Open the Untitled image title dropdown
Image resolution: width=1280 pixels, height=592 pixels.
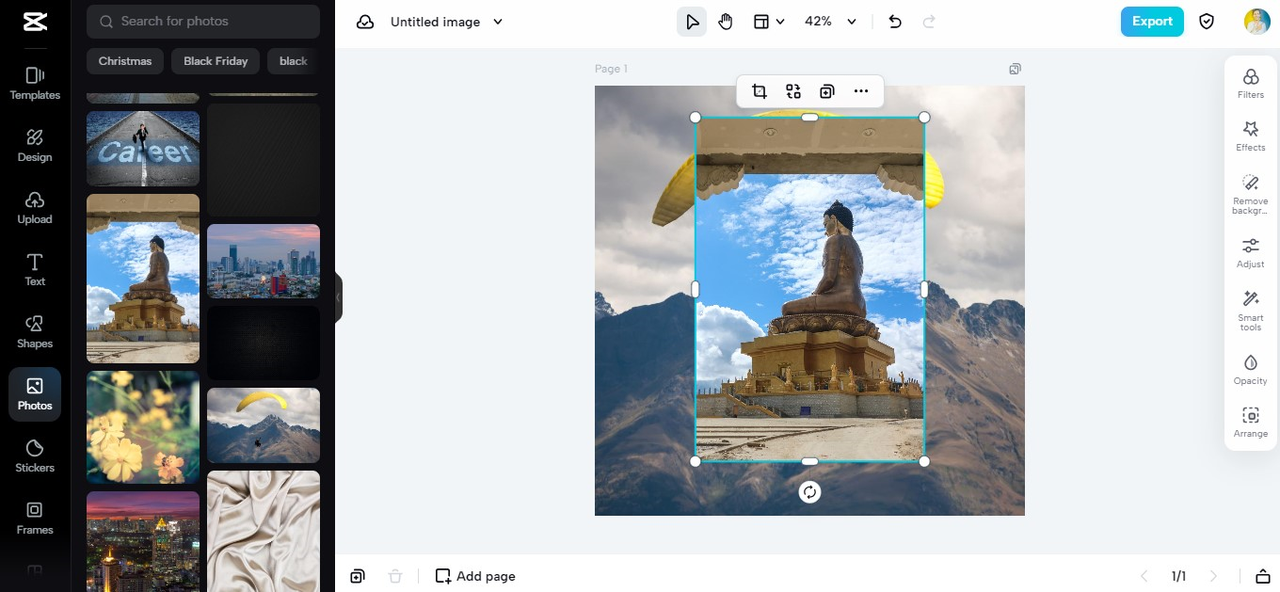click(446, 22)
